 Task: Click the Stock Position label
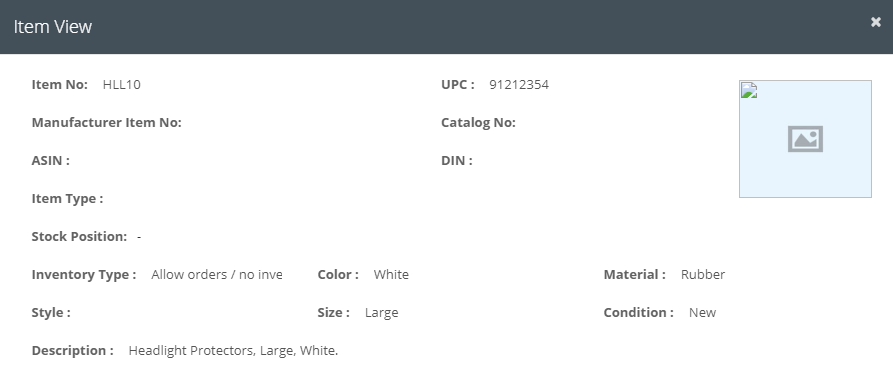point(79,236)
